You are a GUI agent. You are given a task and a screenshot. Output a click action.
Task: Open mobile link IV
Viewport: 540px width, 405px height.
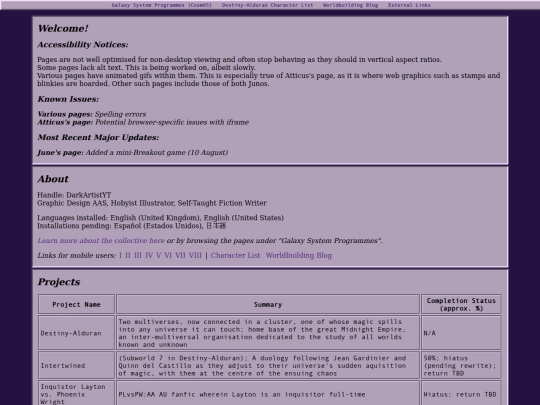click(149, 256)
